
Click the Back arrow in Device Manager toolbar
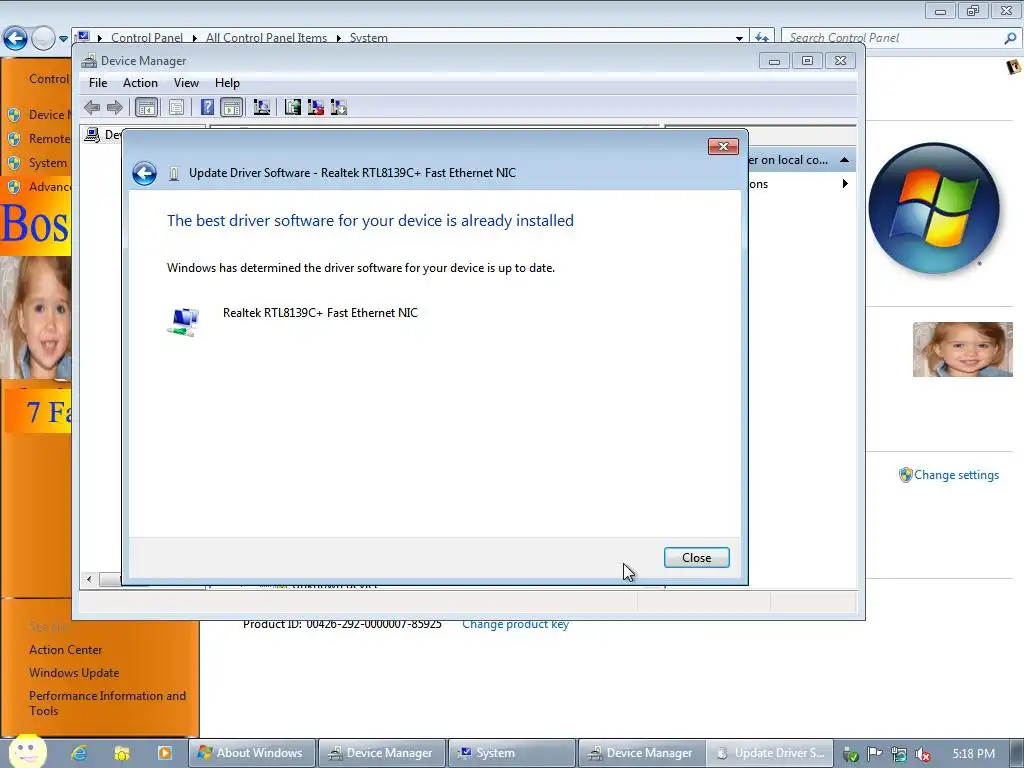(x=92, y=107)
